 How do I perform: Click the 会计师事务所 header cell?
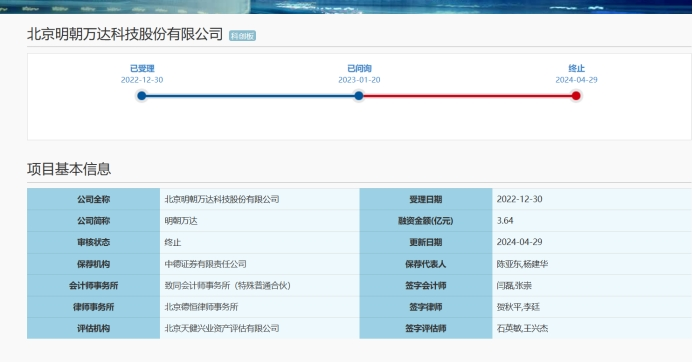tap(93, 285)
